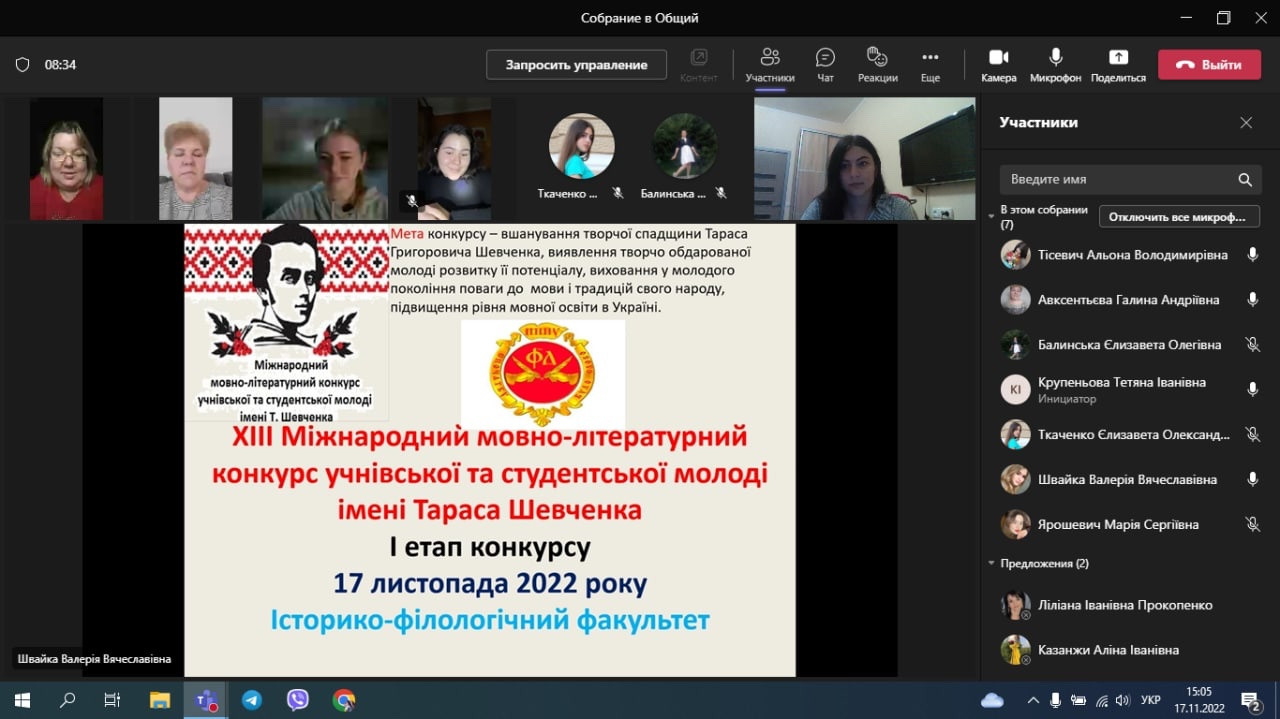Open Google Chrome from taskbar
This screenshot has height=719, width=1280.
click(344, 700)
